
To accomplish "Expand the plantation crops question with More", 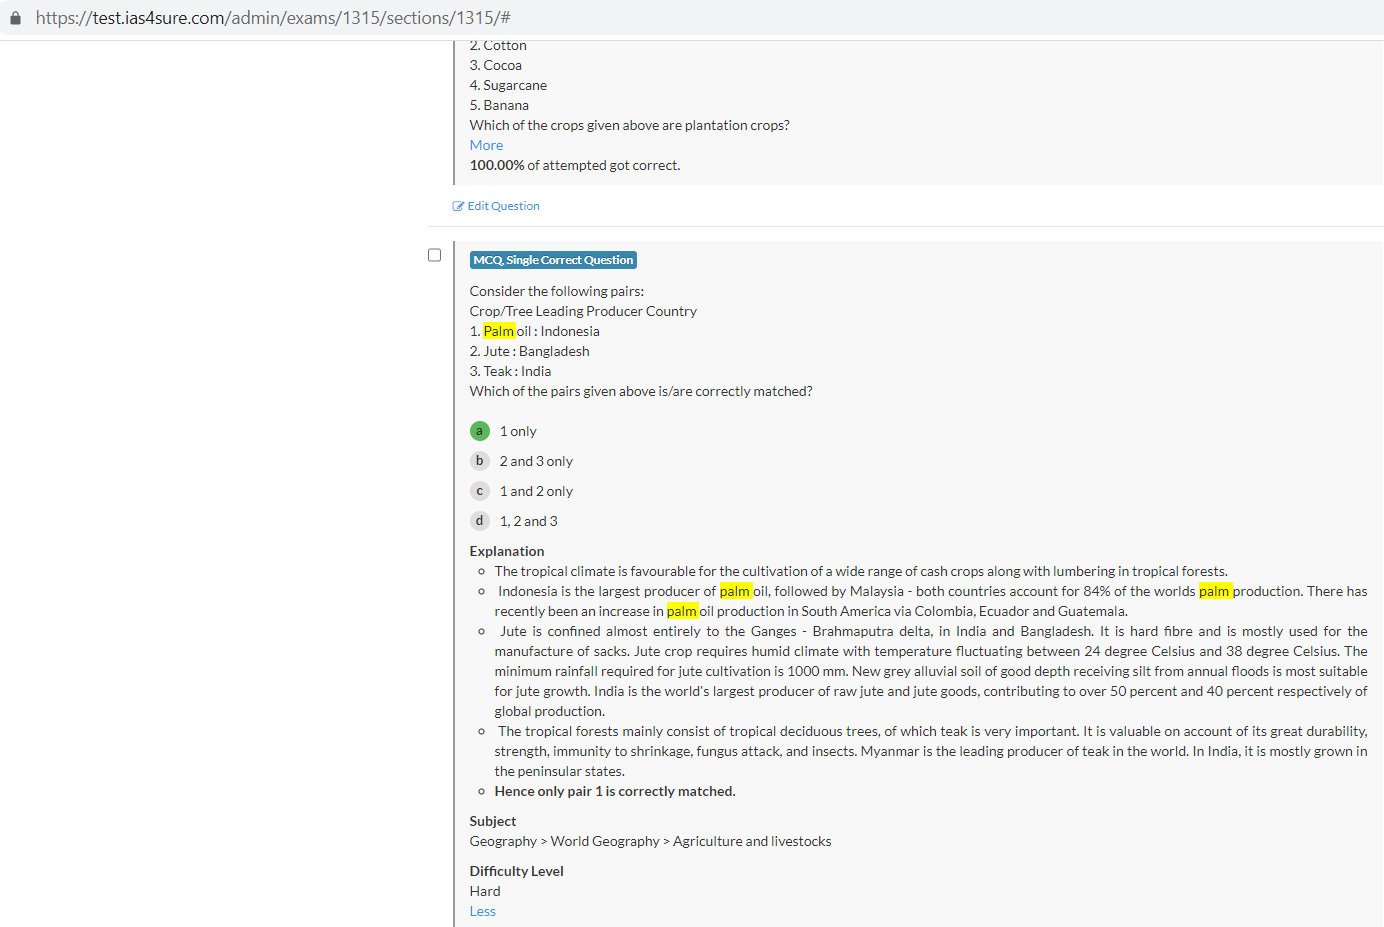I will click(x=486, y=145).
